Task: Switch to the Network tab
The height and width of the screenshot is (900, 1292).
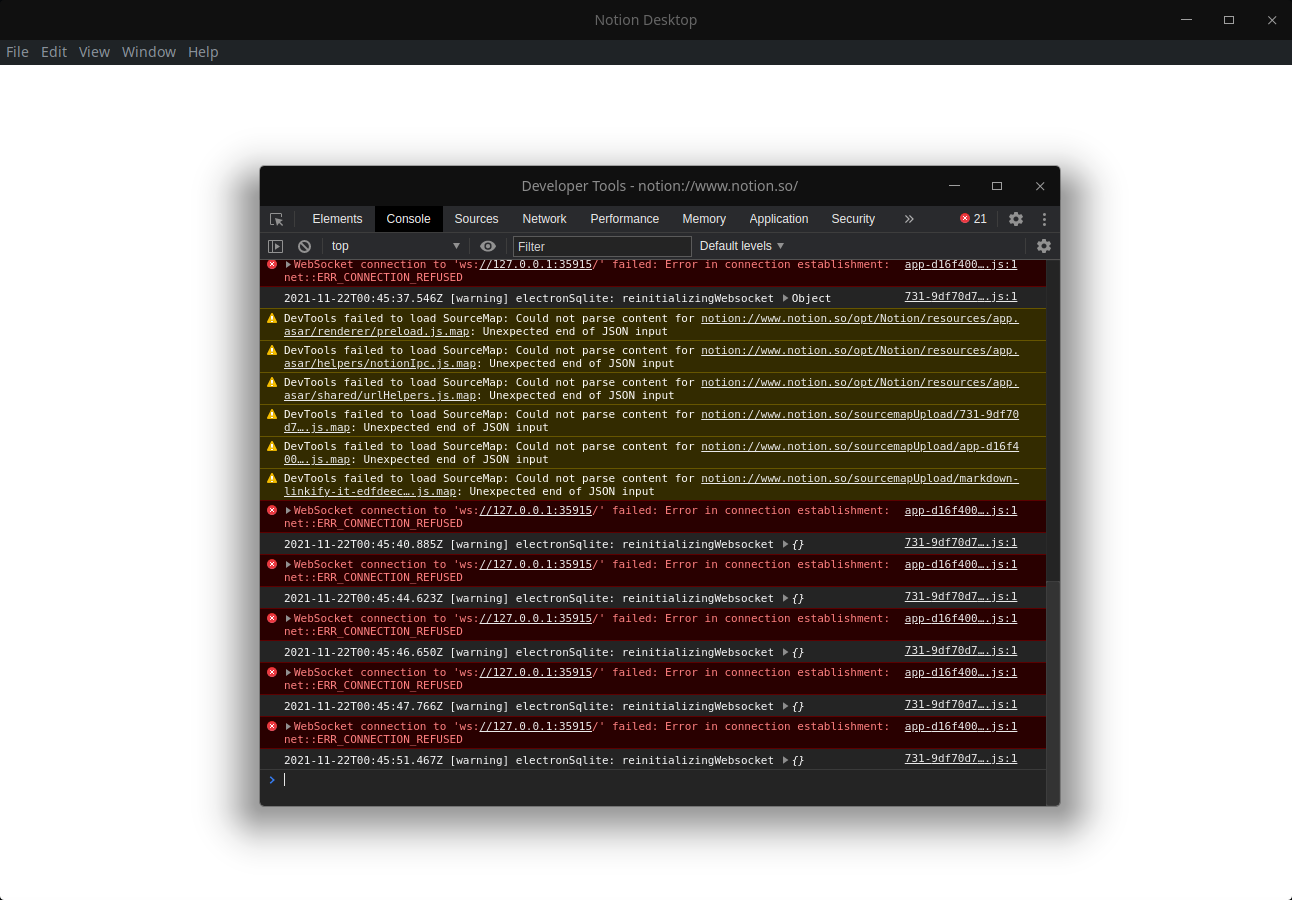Action: [x=544, y=218]
